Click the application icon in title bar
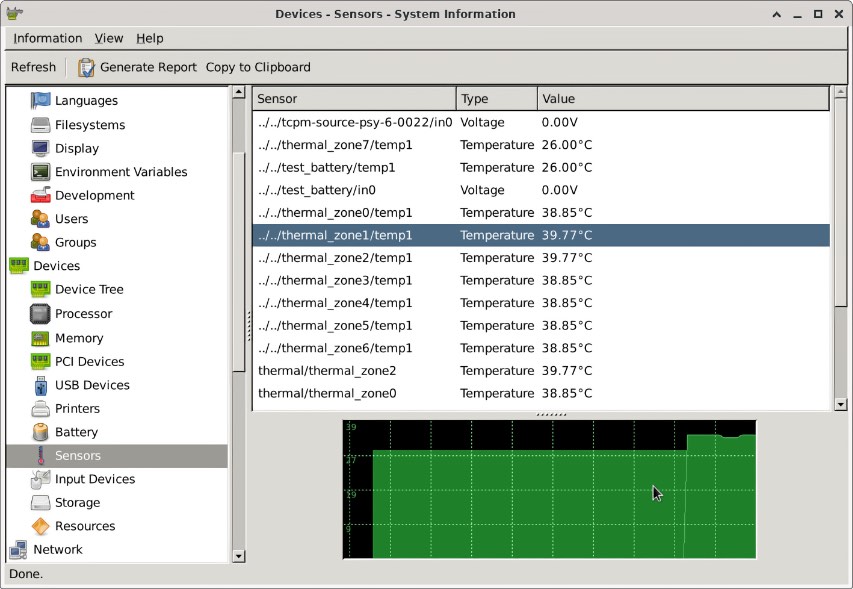Viewport: 853px width, 589px height. pos(15,14)
